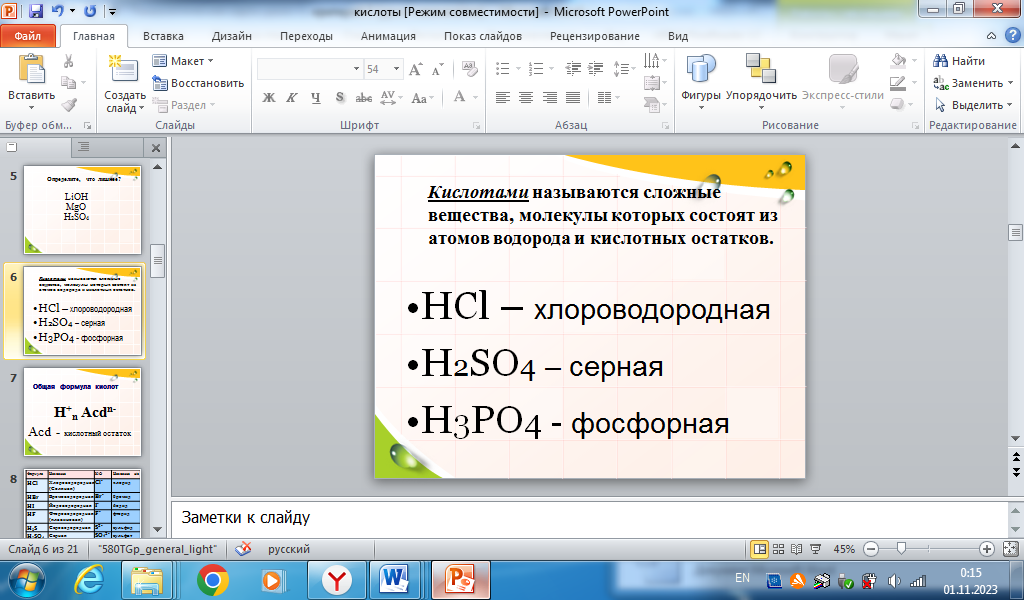This screenshot has height=600, width=1024.
Task: Open Google Chrome from the taskbar
Action: tap(212, 580)
